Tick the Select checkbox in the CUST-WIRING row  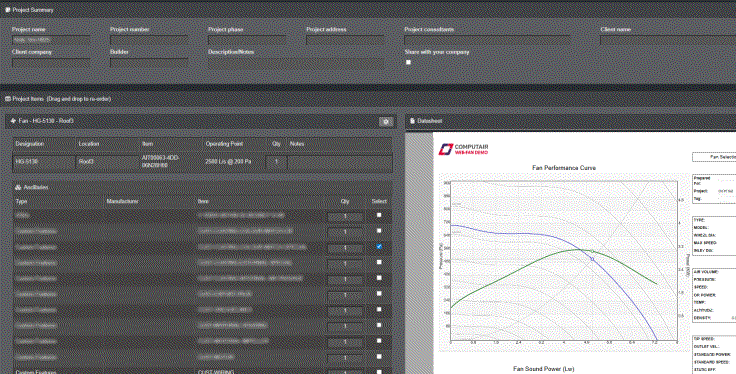coord(379,372)
